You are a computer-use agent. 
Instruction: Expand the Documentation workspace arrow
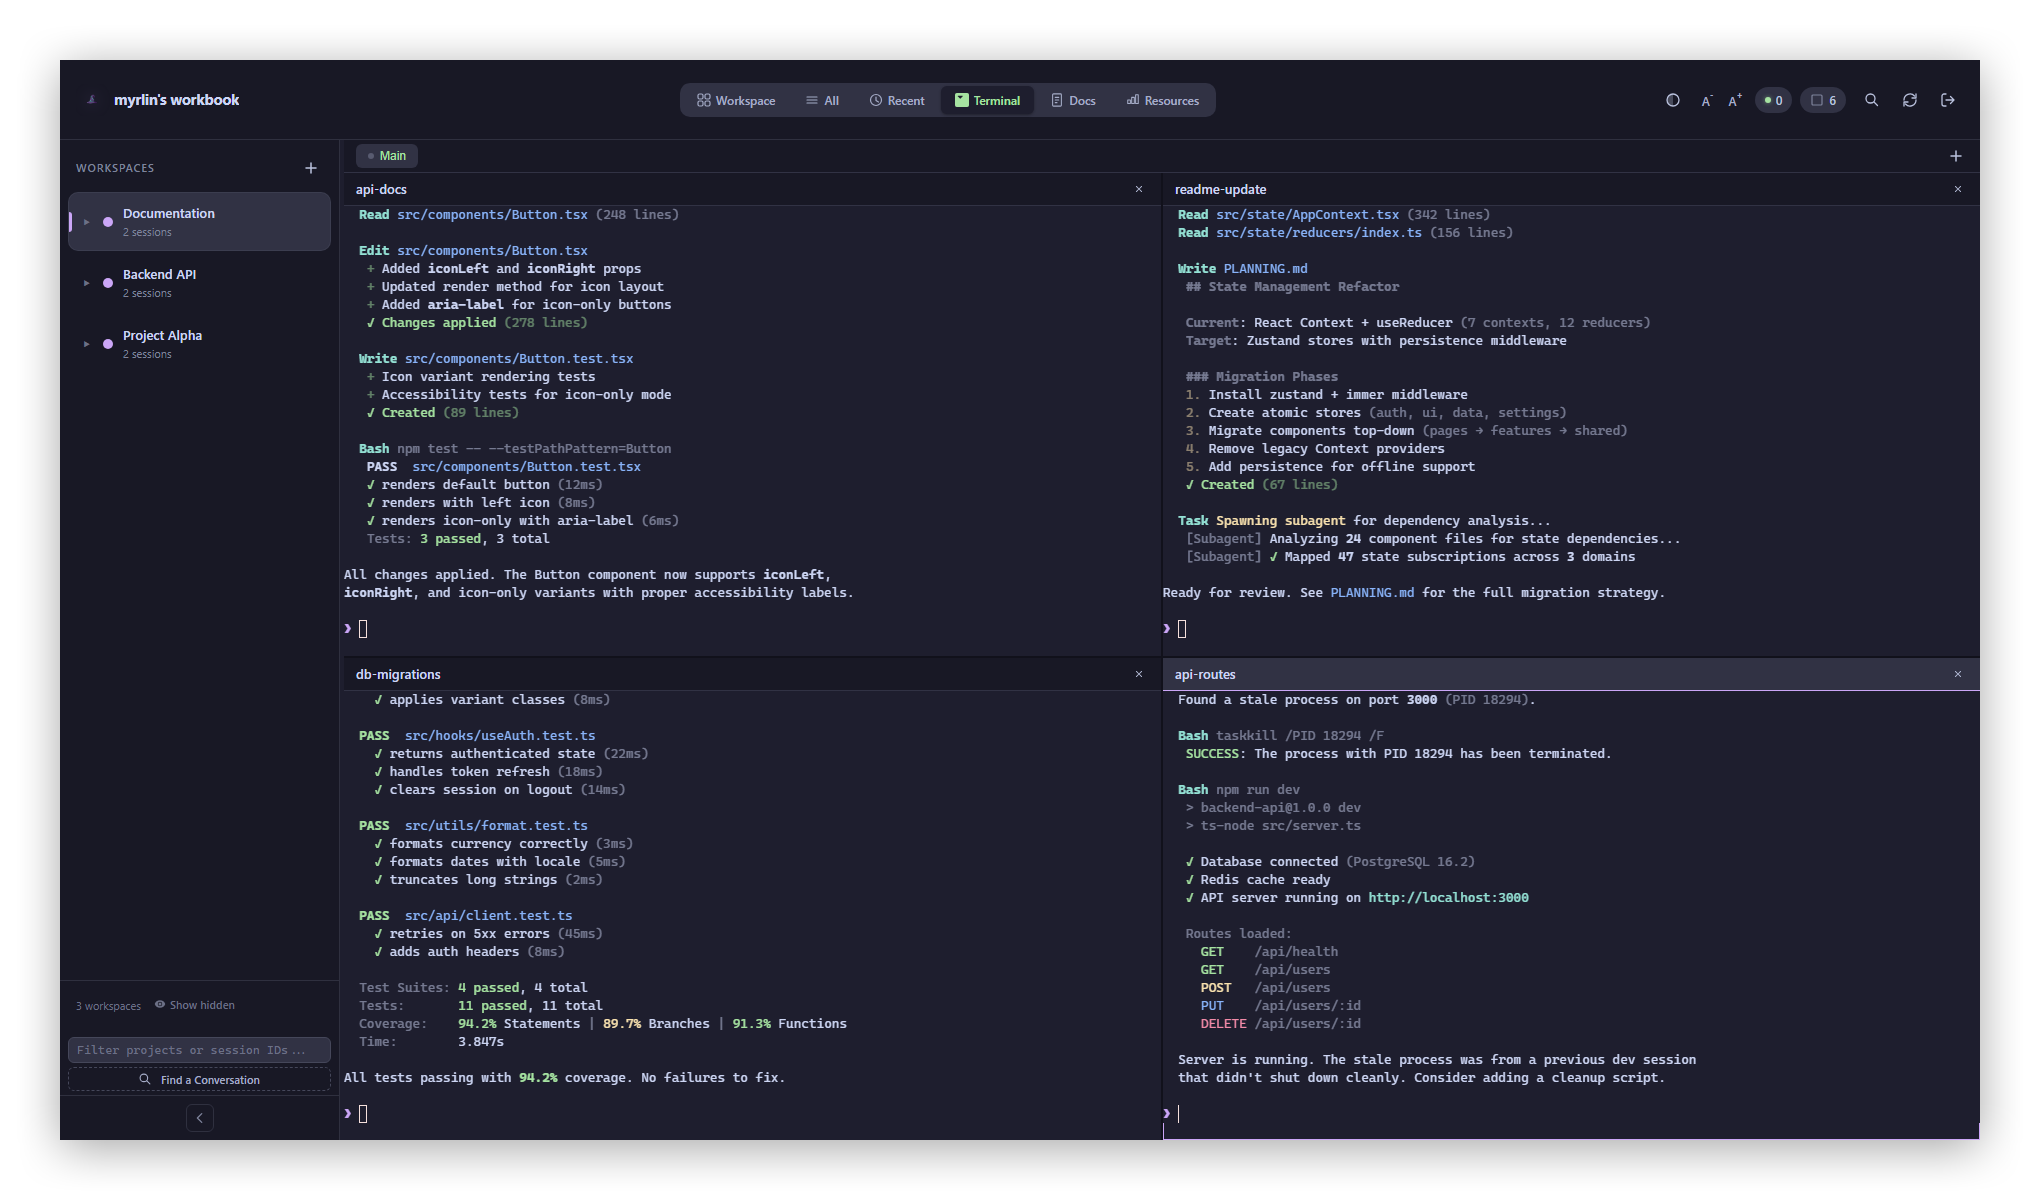pyautogui.click(x=87, y=222)
